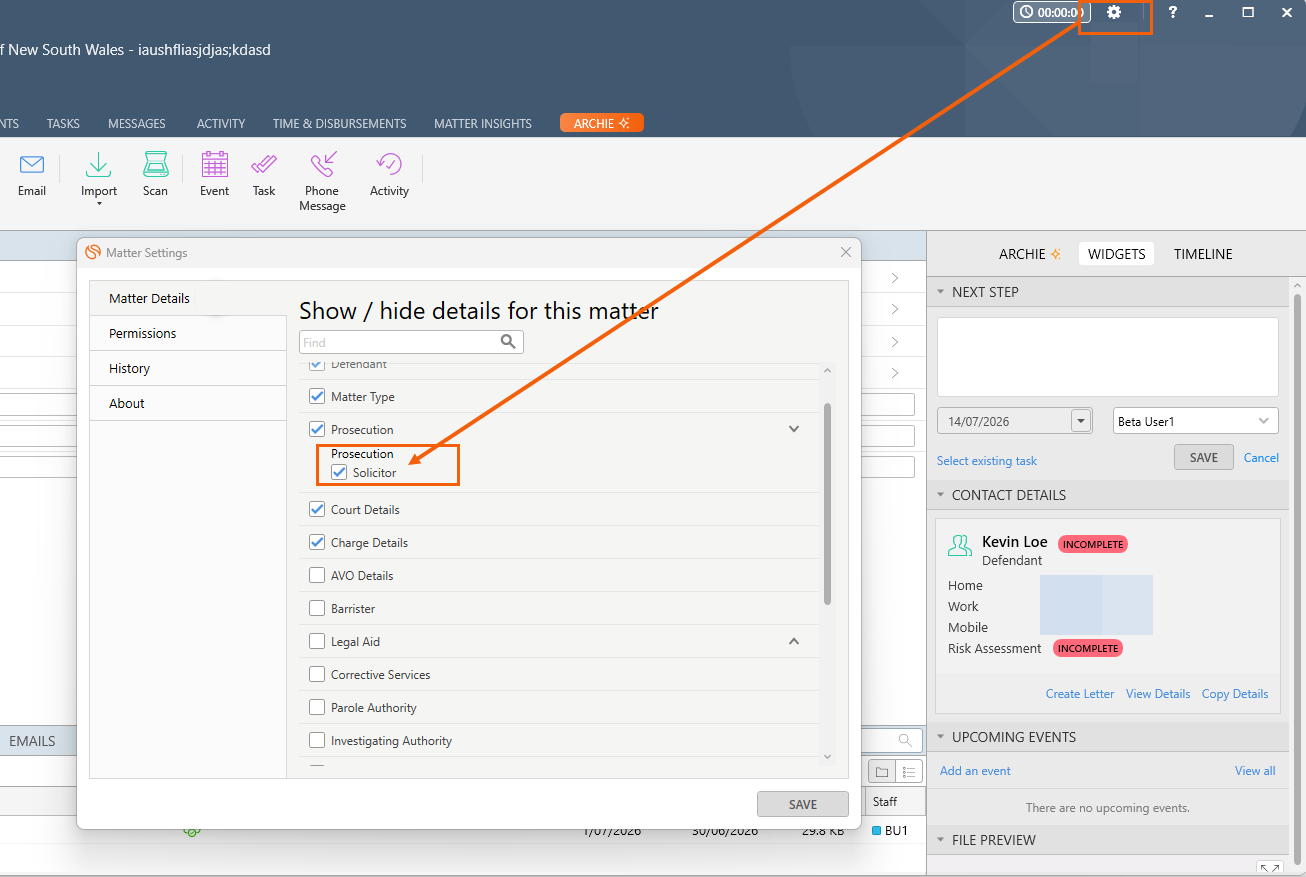Check the Corrective Services checkbox
Image resolution: width=1306 pixels, height=877 pixels.
click(317, 674)
